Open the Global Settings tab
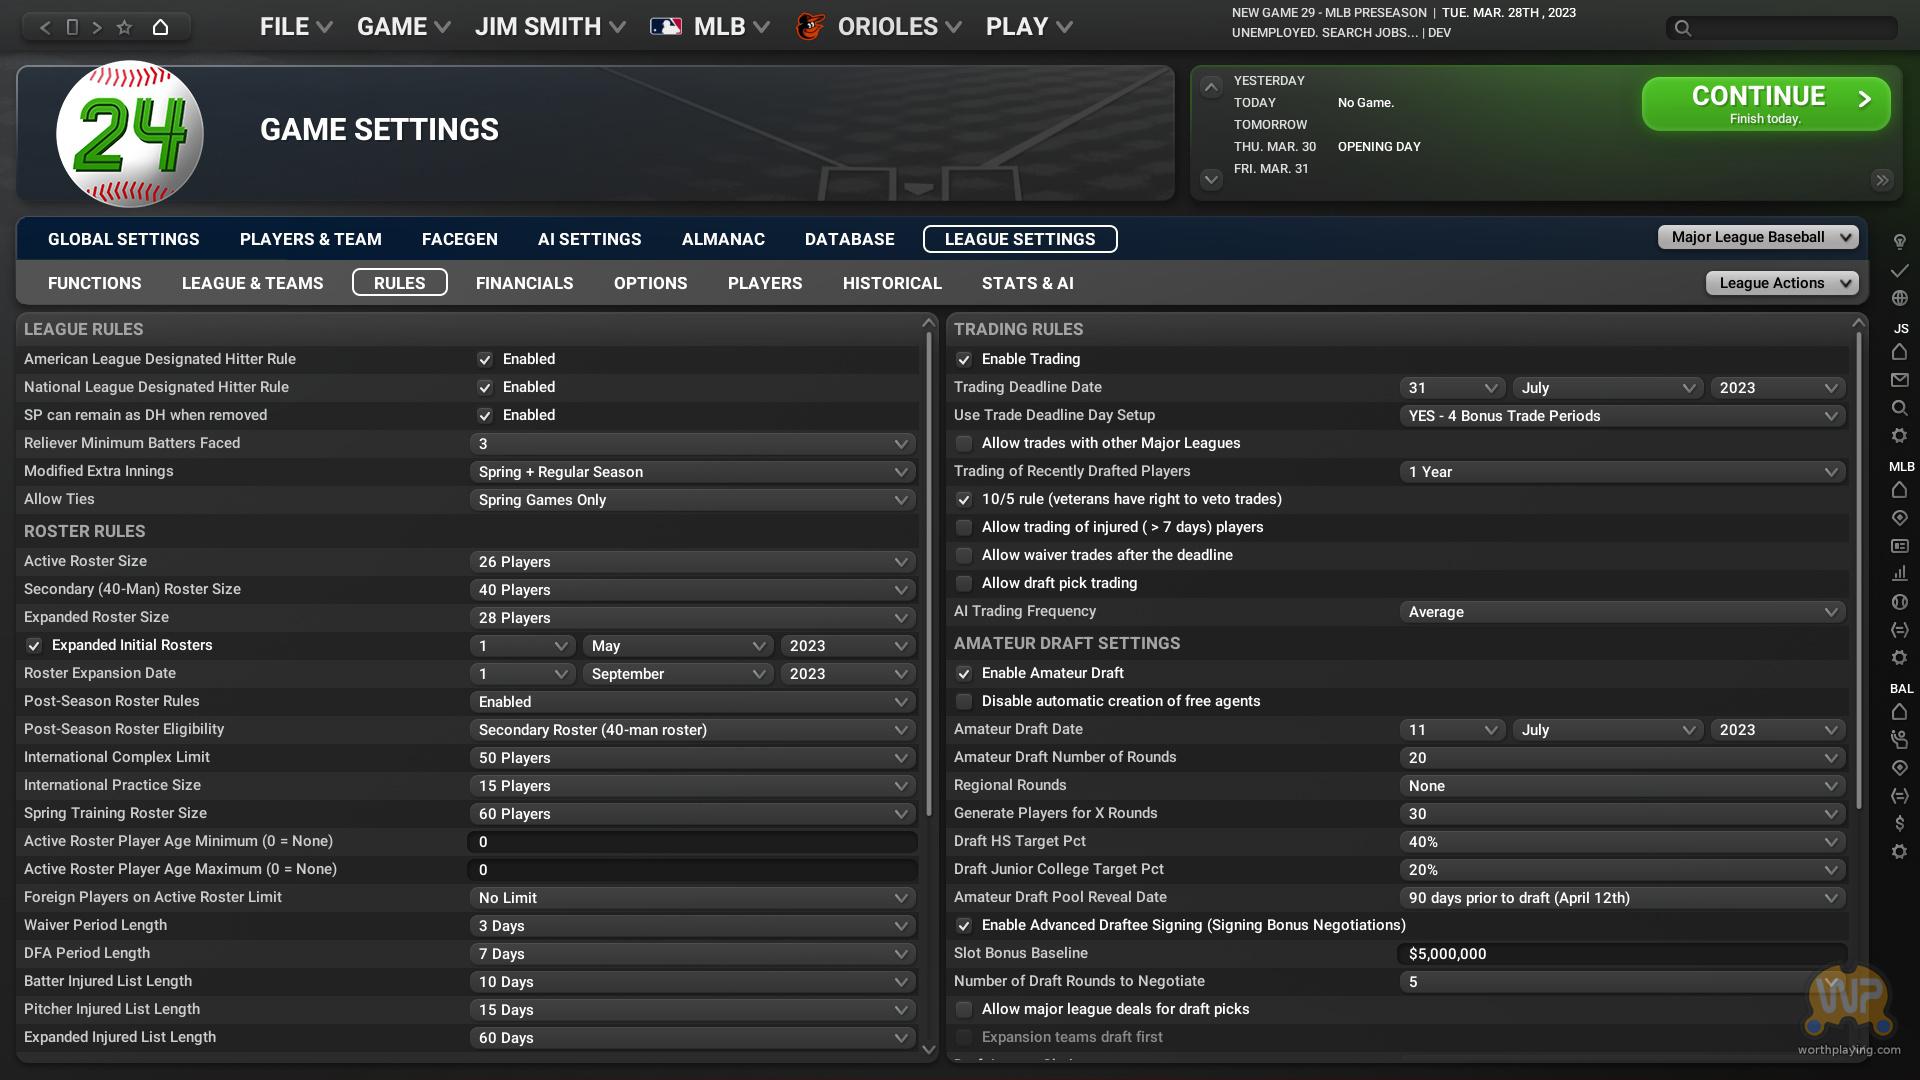Viewport: 1920px width, 1080px height. tap(123, 239)
